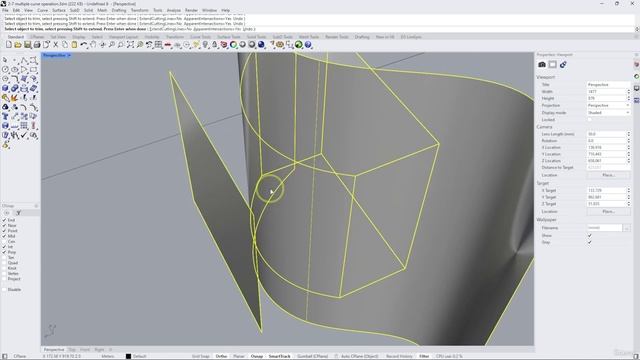Viewport: 640px width, 360px height.
Task: Open the Perspective viewport title menu arrow
Action: tap(69, 55)
